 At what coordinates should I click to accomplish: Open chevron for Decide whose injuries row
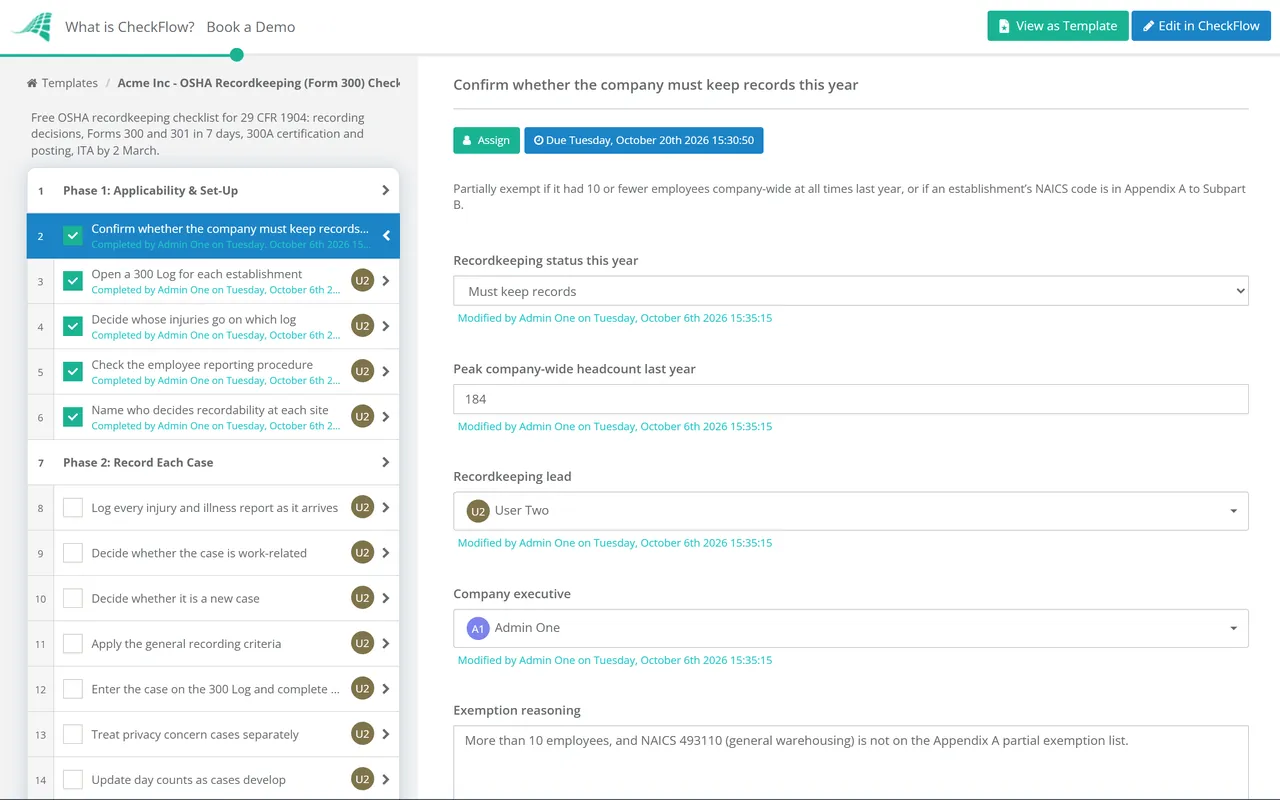point(386,326)
